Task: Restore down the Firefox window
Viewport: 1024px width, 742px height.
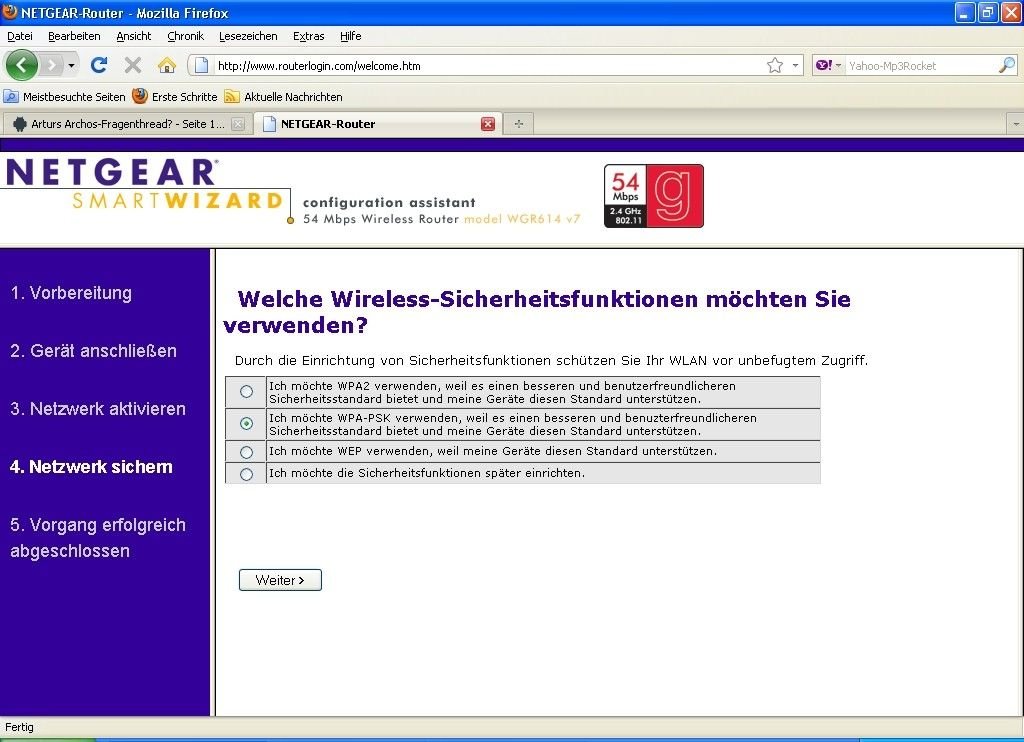Action: point(987,12)
